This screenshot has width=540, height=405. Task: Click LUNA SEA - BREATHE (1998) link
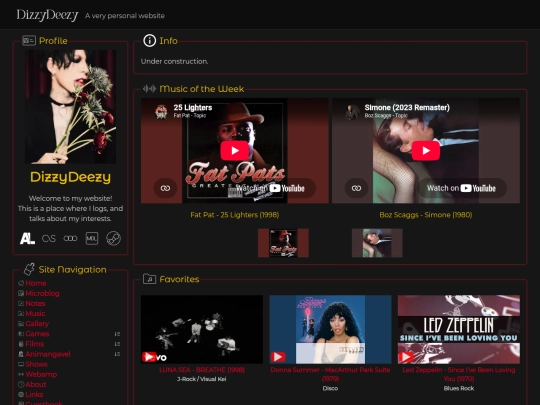pyautogui.click(x=202, y=370)
